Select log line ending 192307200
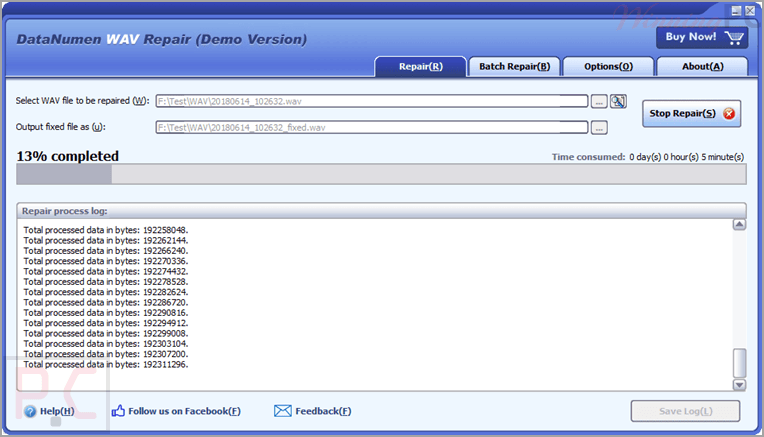The height and width of the screenshot is (437, 764). (106, 354)
